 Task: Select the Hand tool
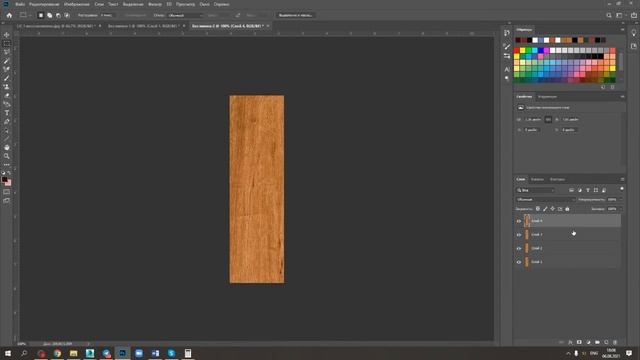pos(7,147)
